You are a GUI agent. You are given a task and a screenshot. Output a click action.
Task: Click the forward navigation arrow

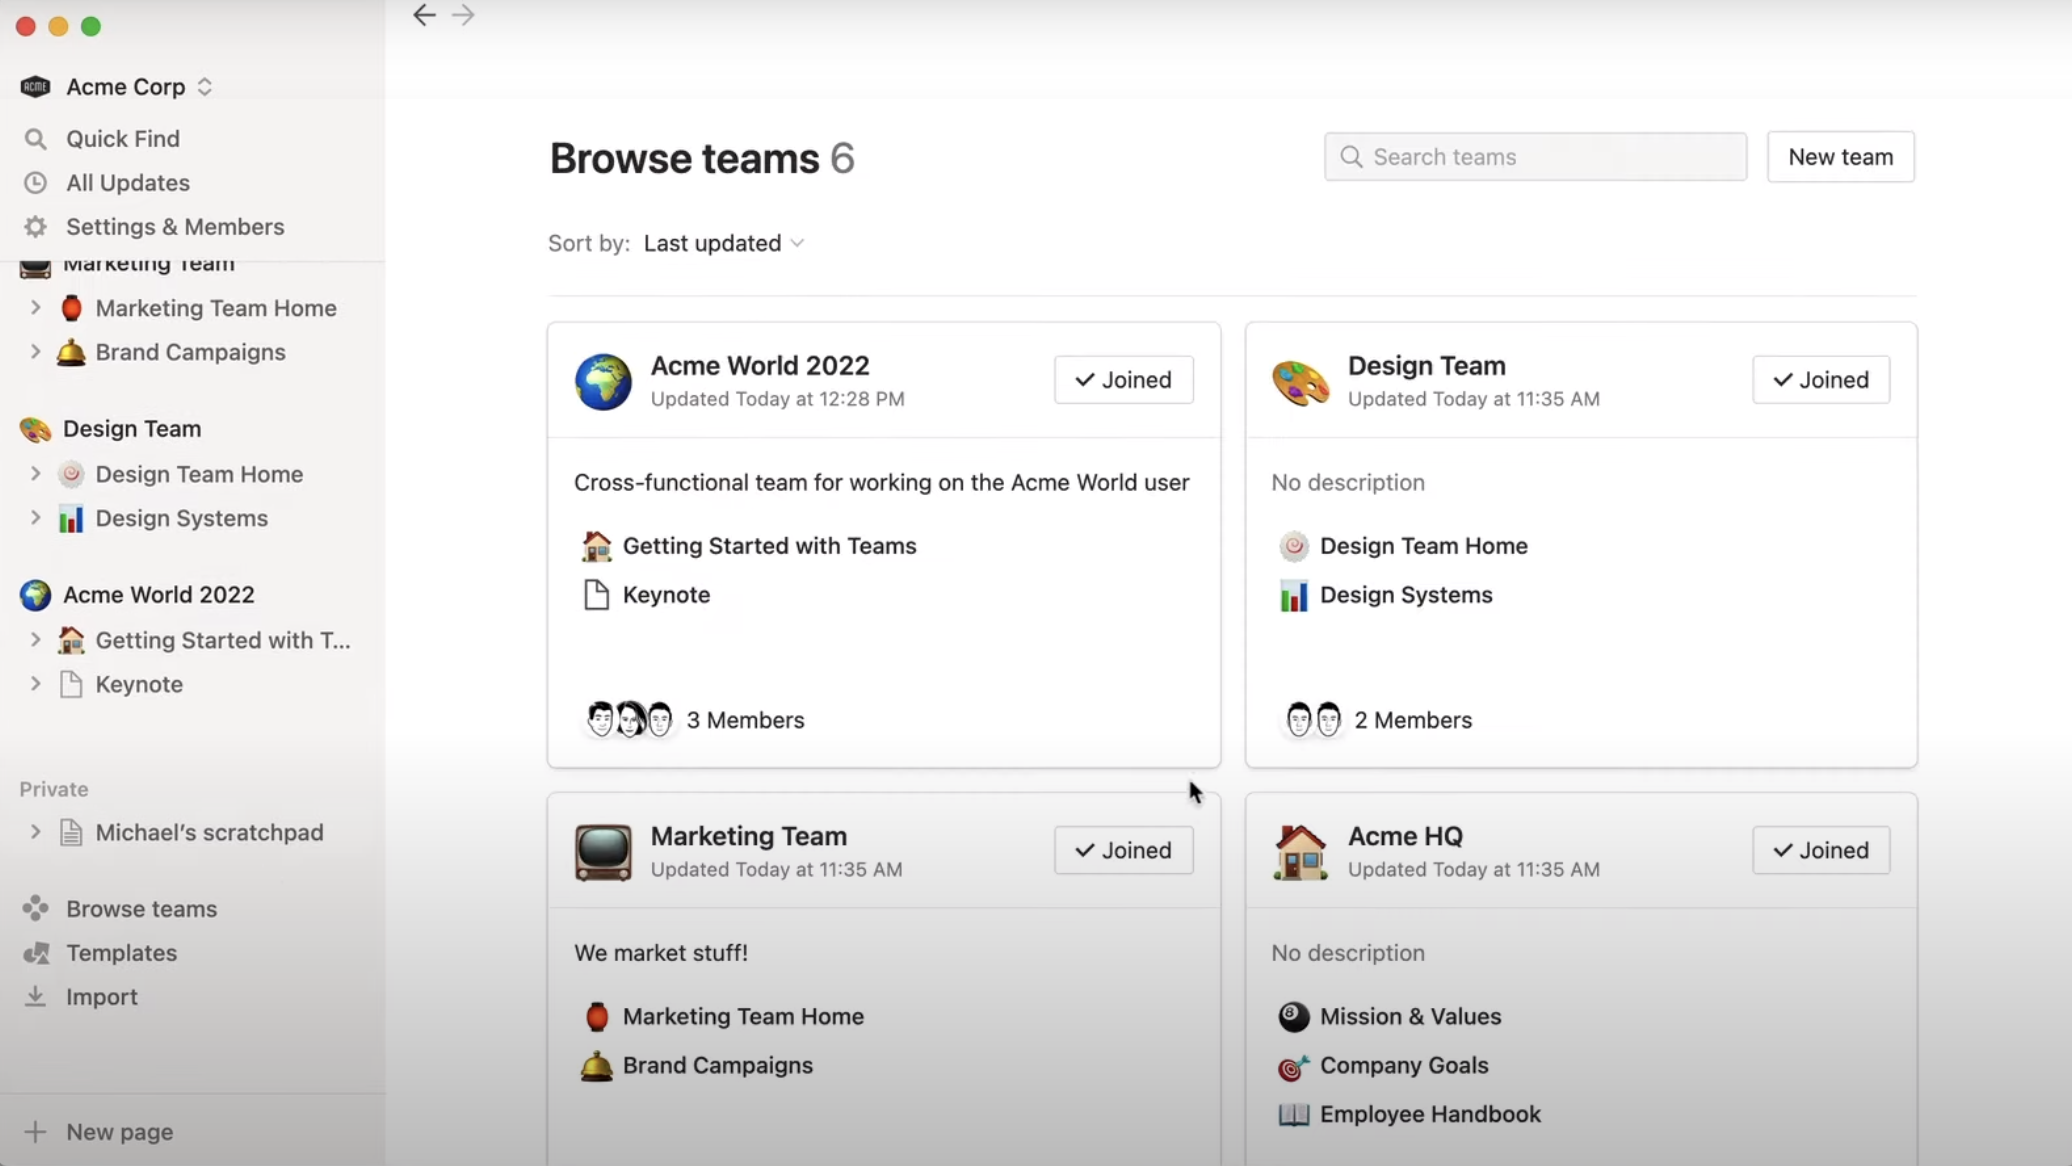pyautogui.click(x=463, y=15)
